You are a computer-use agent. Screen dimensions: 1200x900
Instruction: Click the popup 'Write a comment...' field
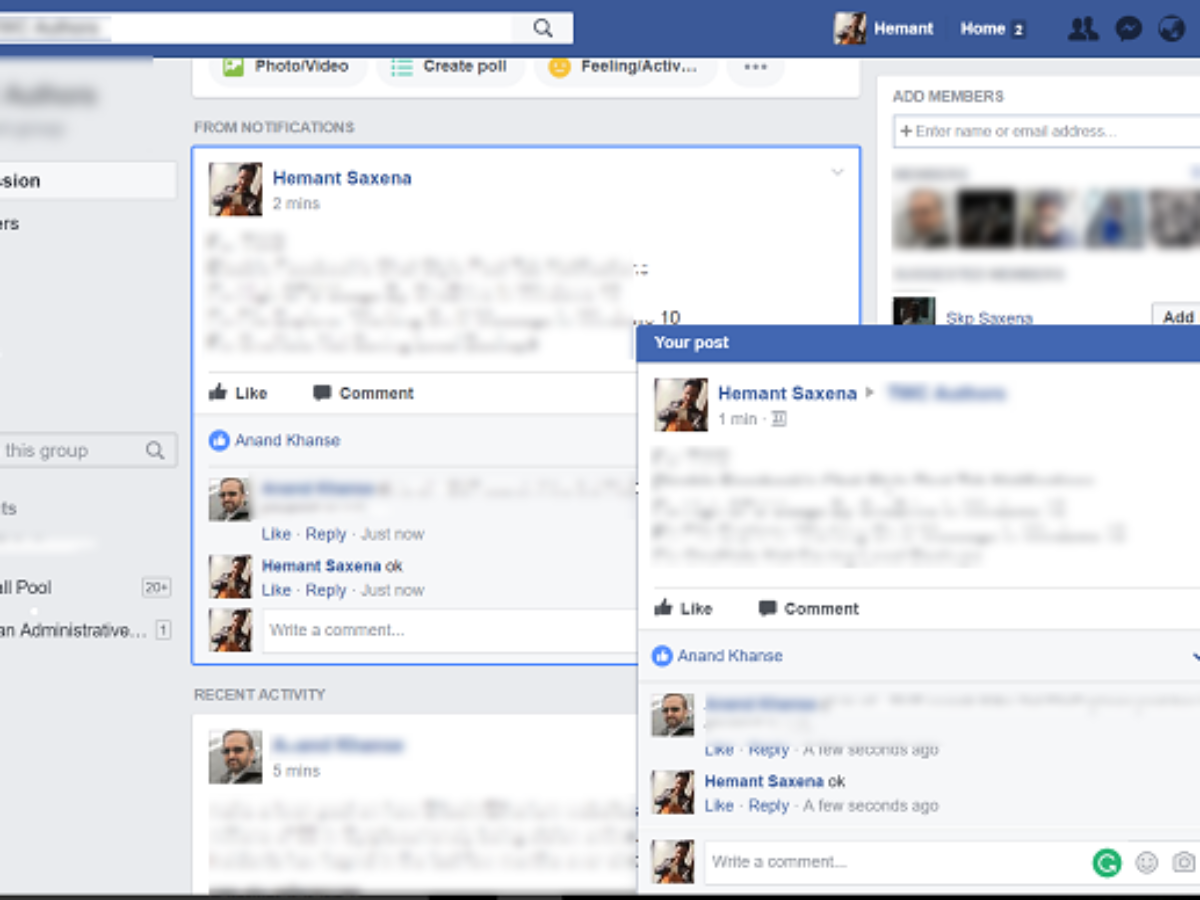895,861
